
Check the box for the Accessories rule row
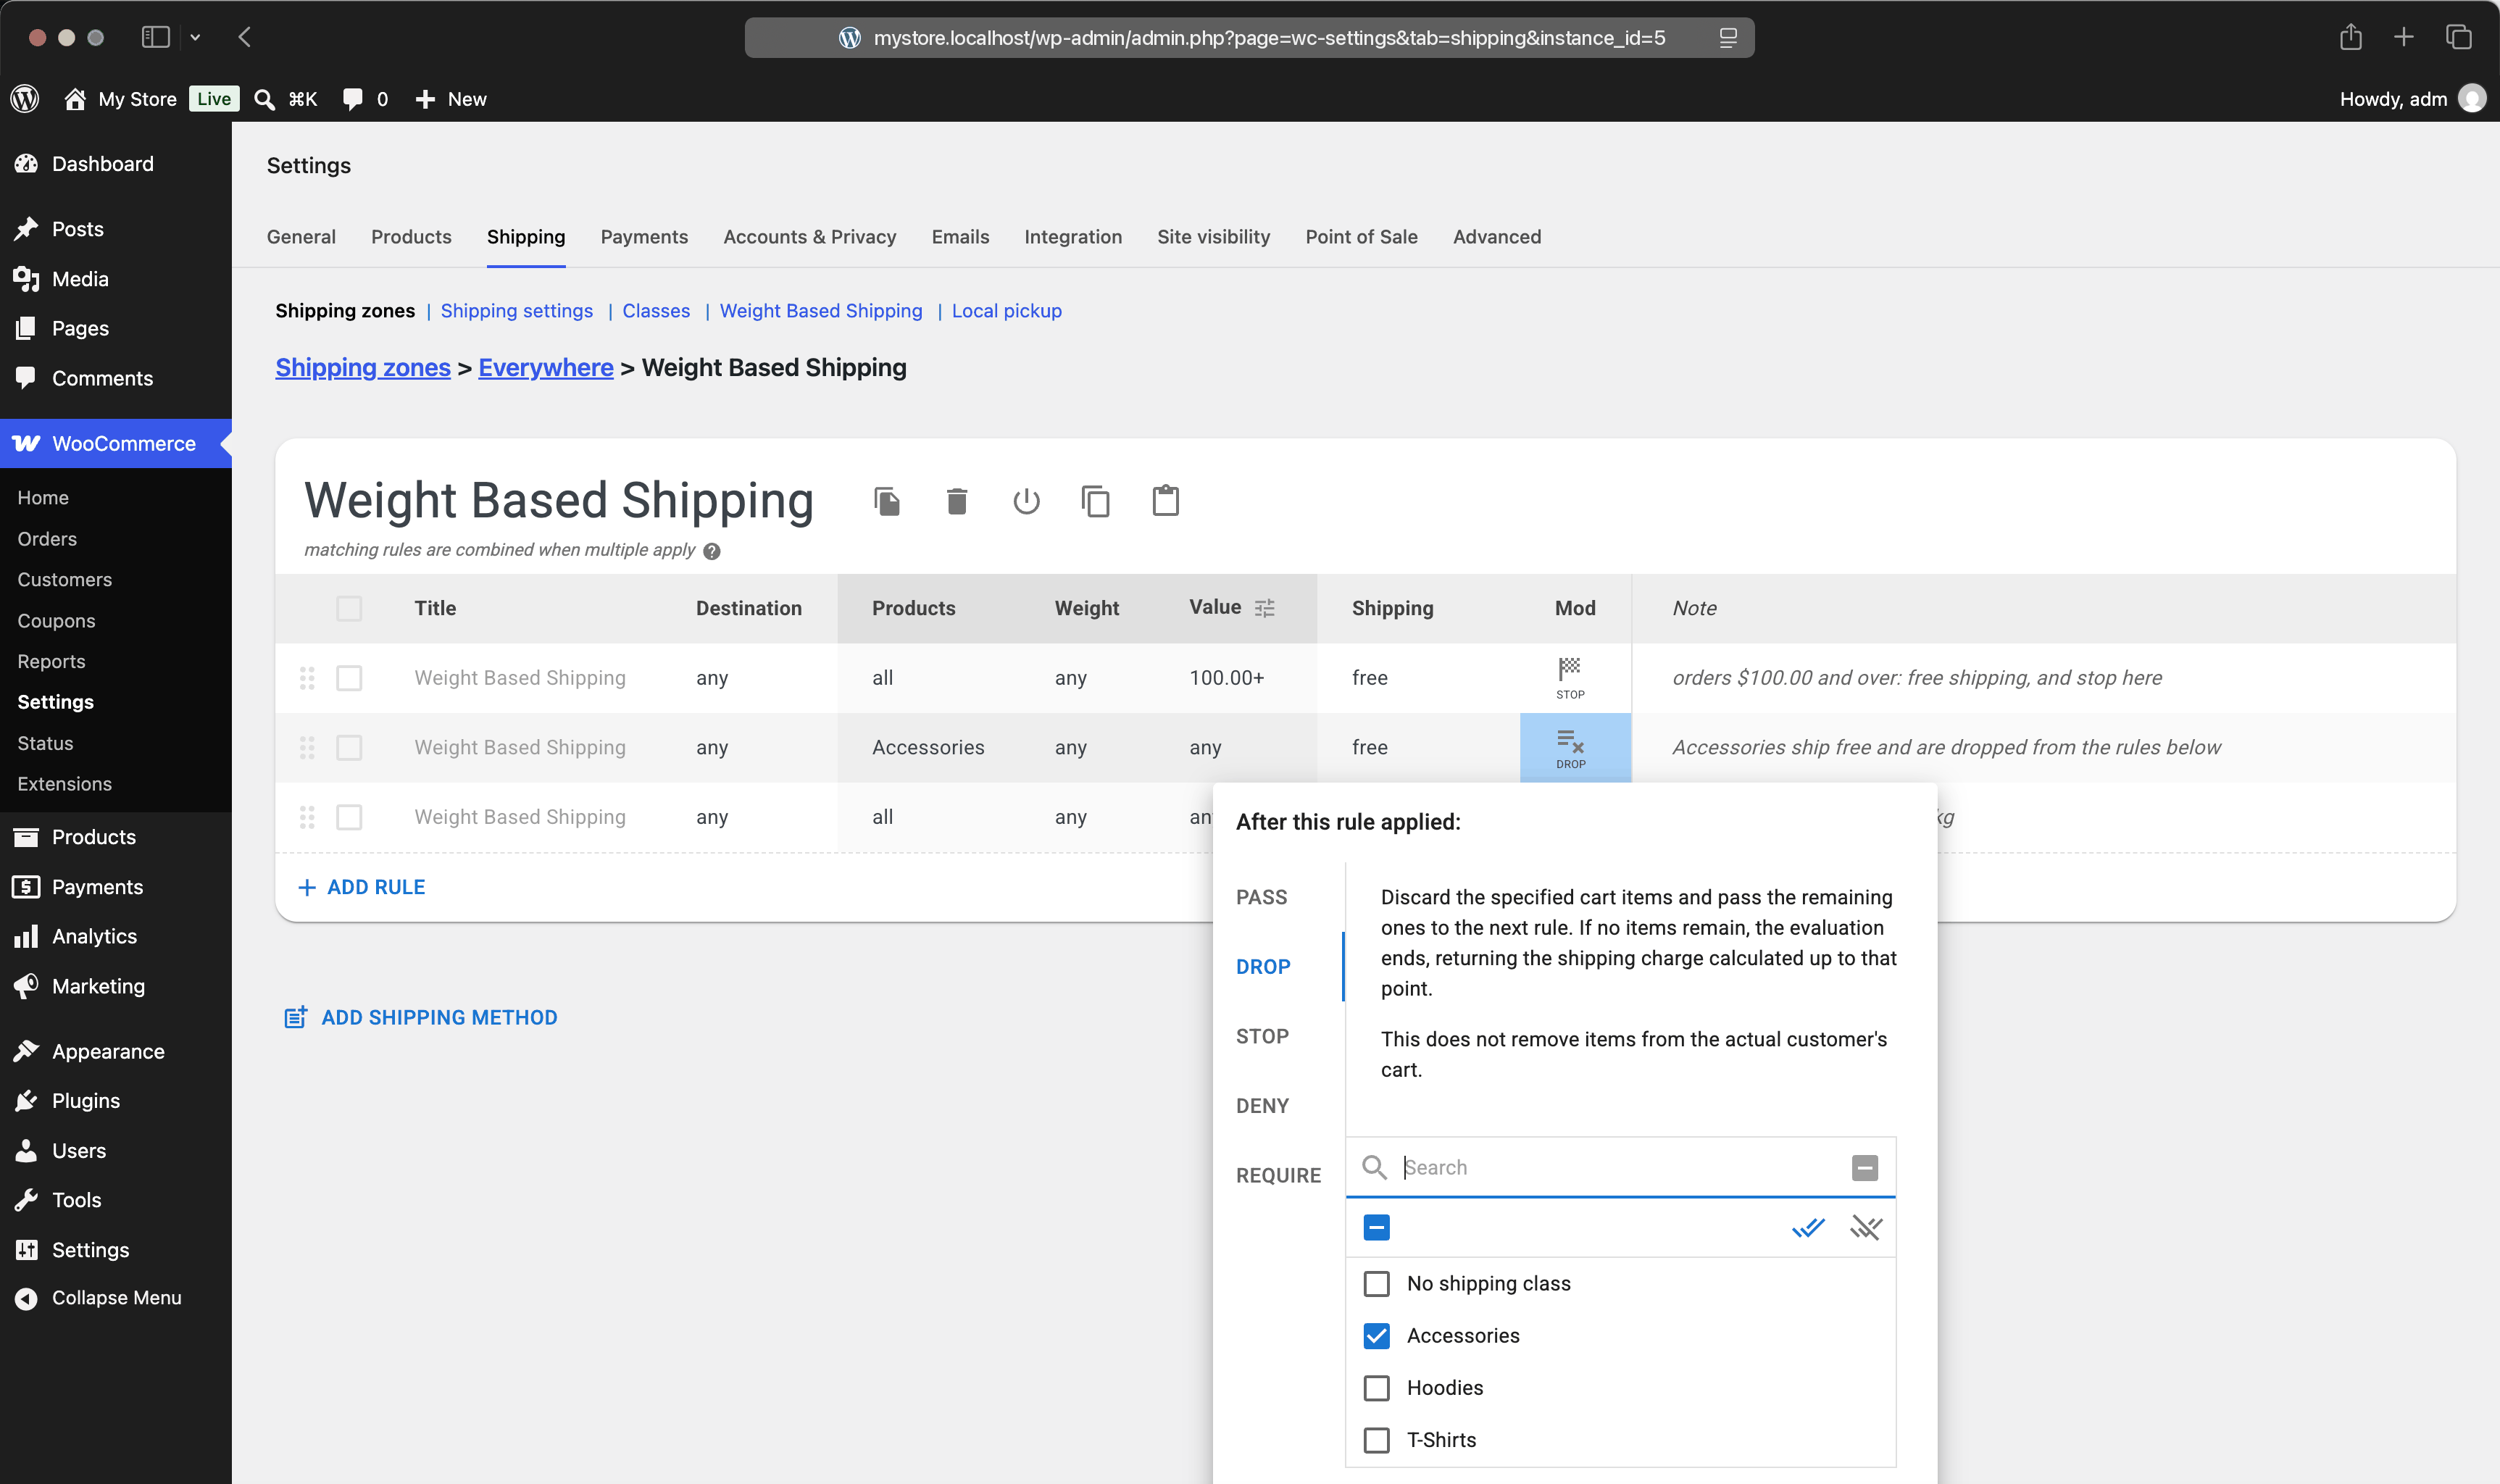point(349,748)
